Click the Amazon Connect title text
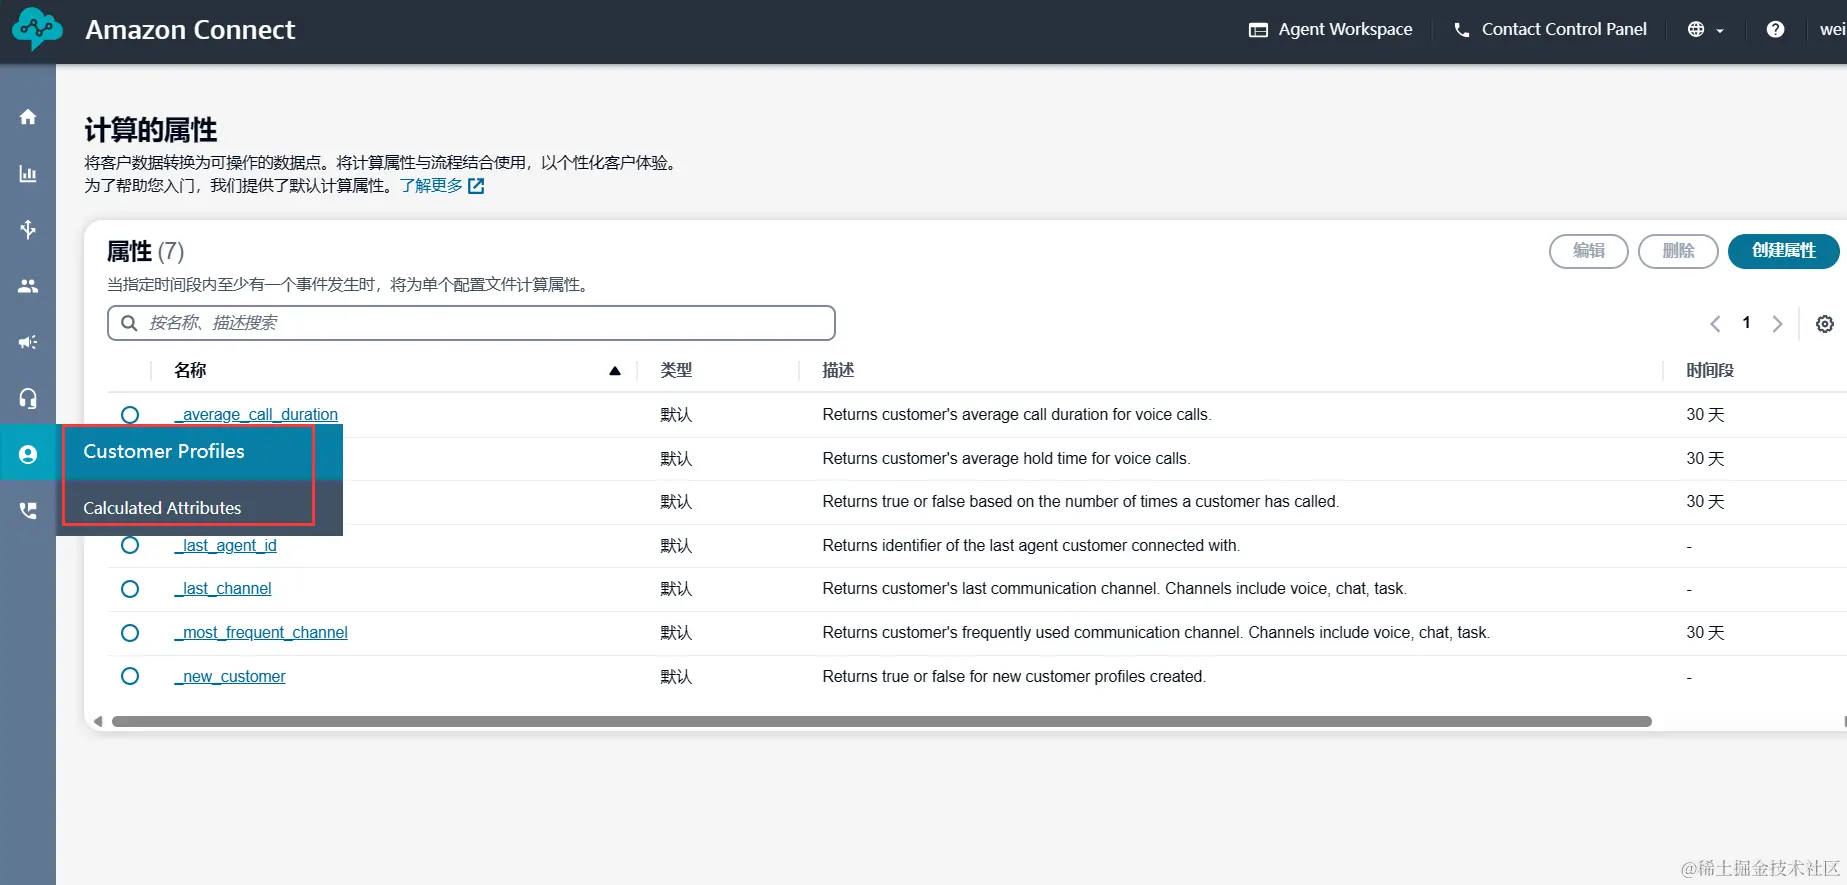Screen dimensions: 1847x885 click(x=190, y=30)
